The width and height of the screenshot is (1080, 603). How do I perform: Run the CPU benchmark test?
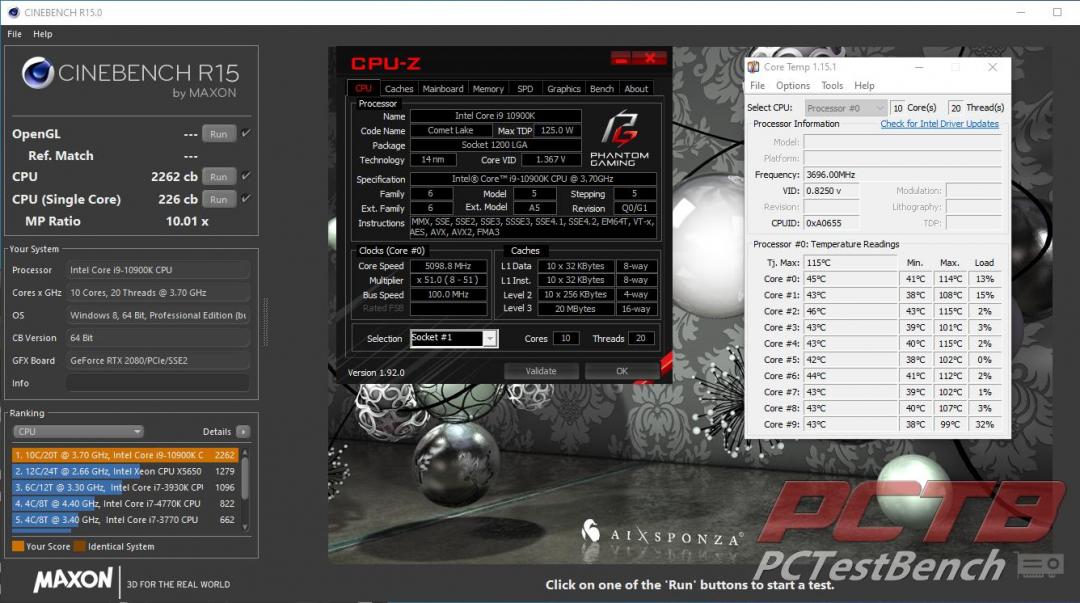click(x=219, y=177)
